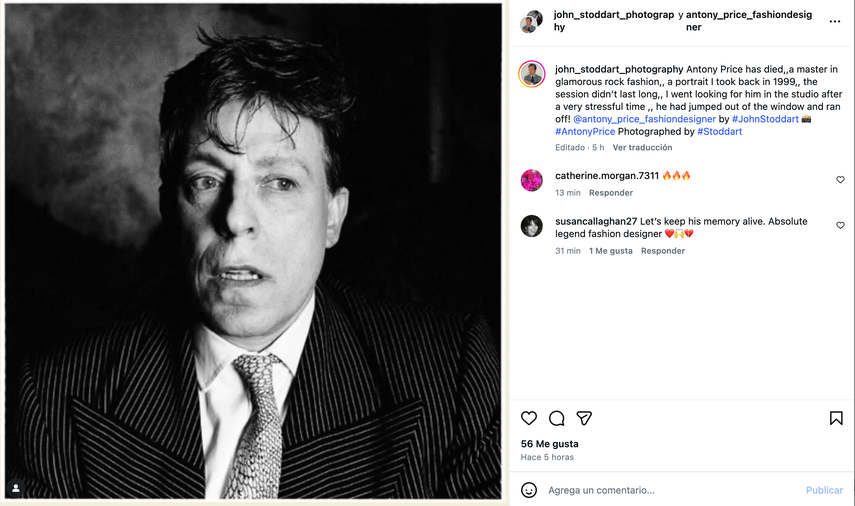Image resolution: width=855 pixels, height=506 pixels.
Task: Open the @antony_price_fashiondesigner mention
Action: [644, 119]
